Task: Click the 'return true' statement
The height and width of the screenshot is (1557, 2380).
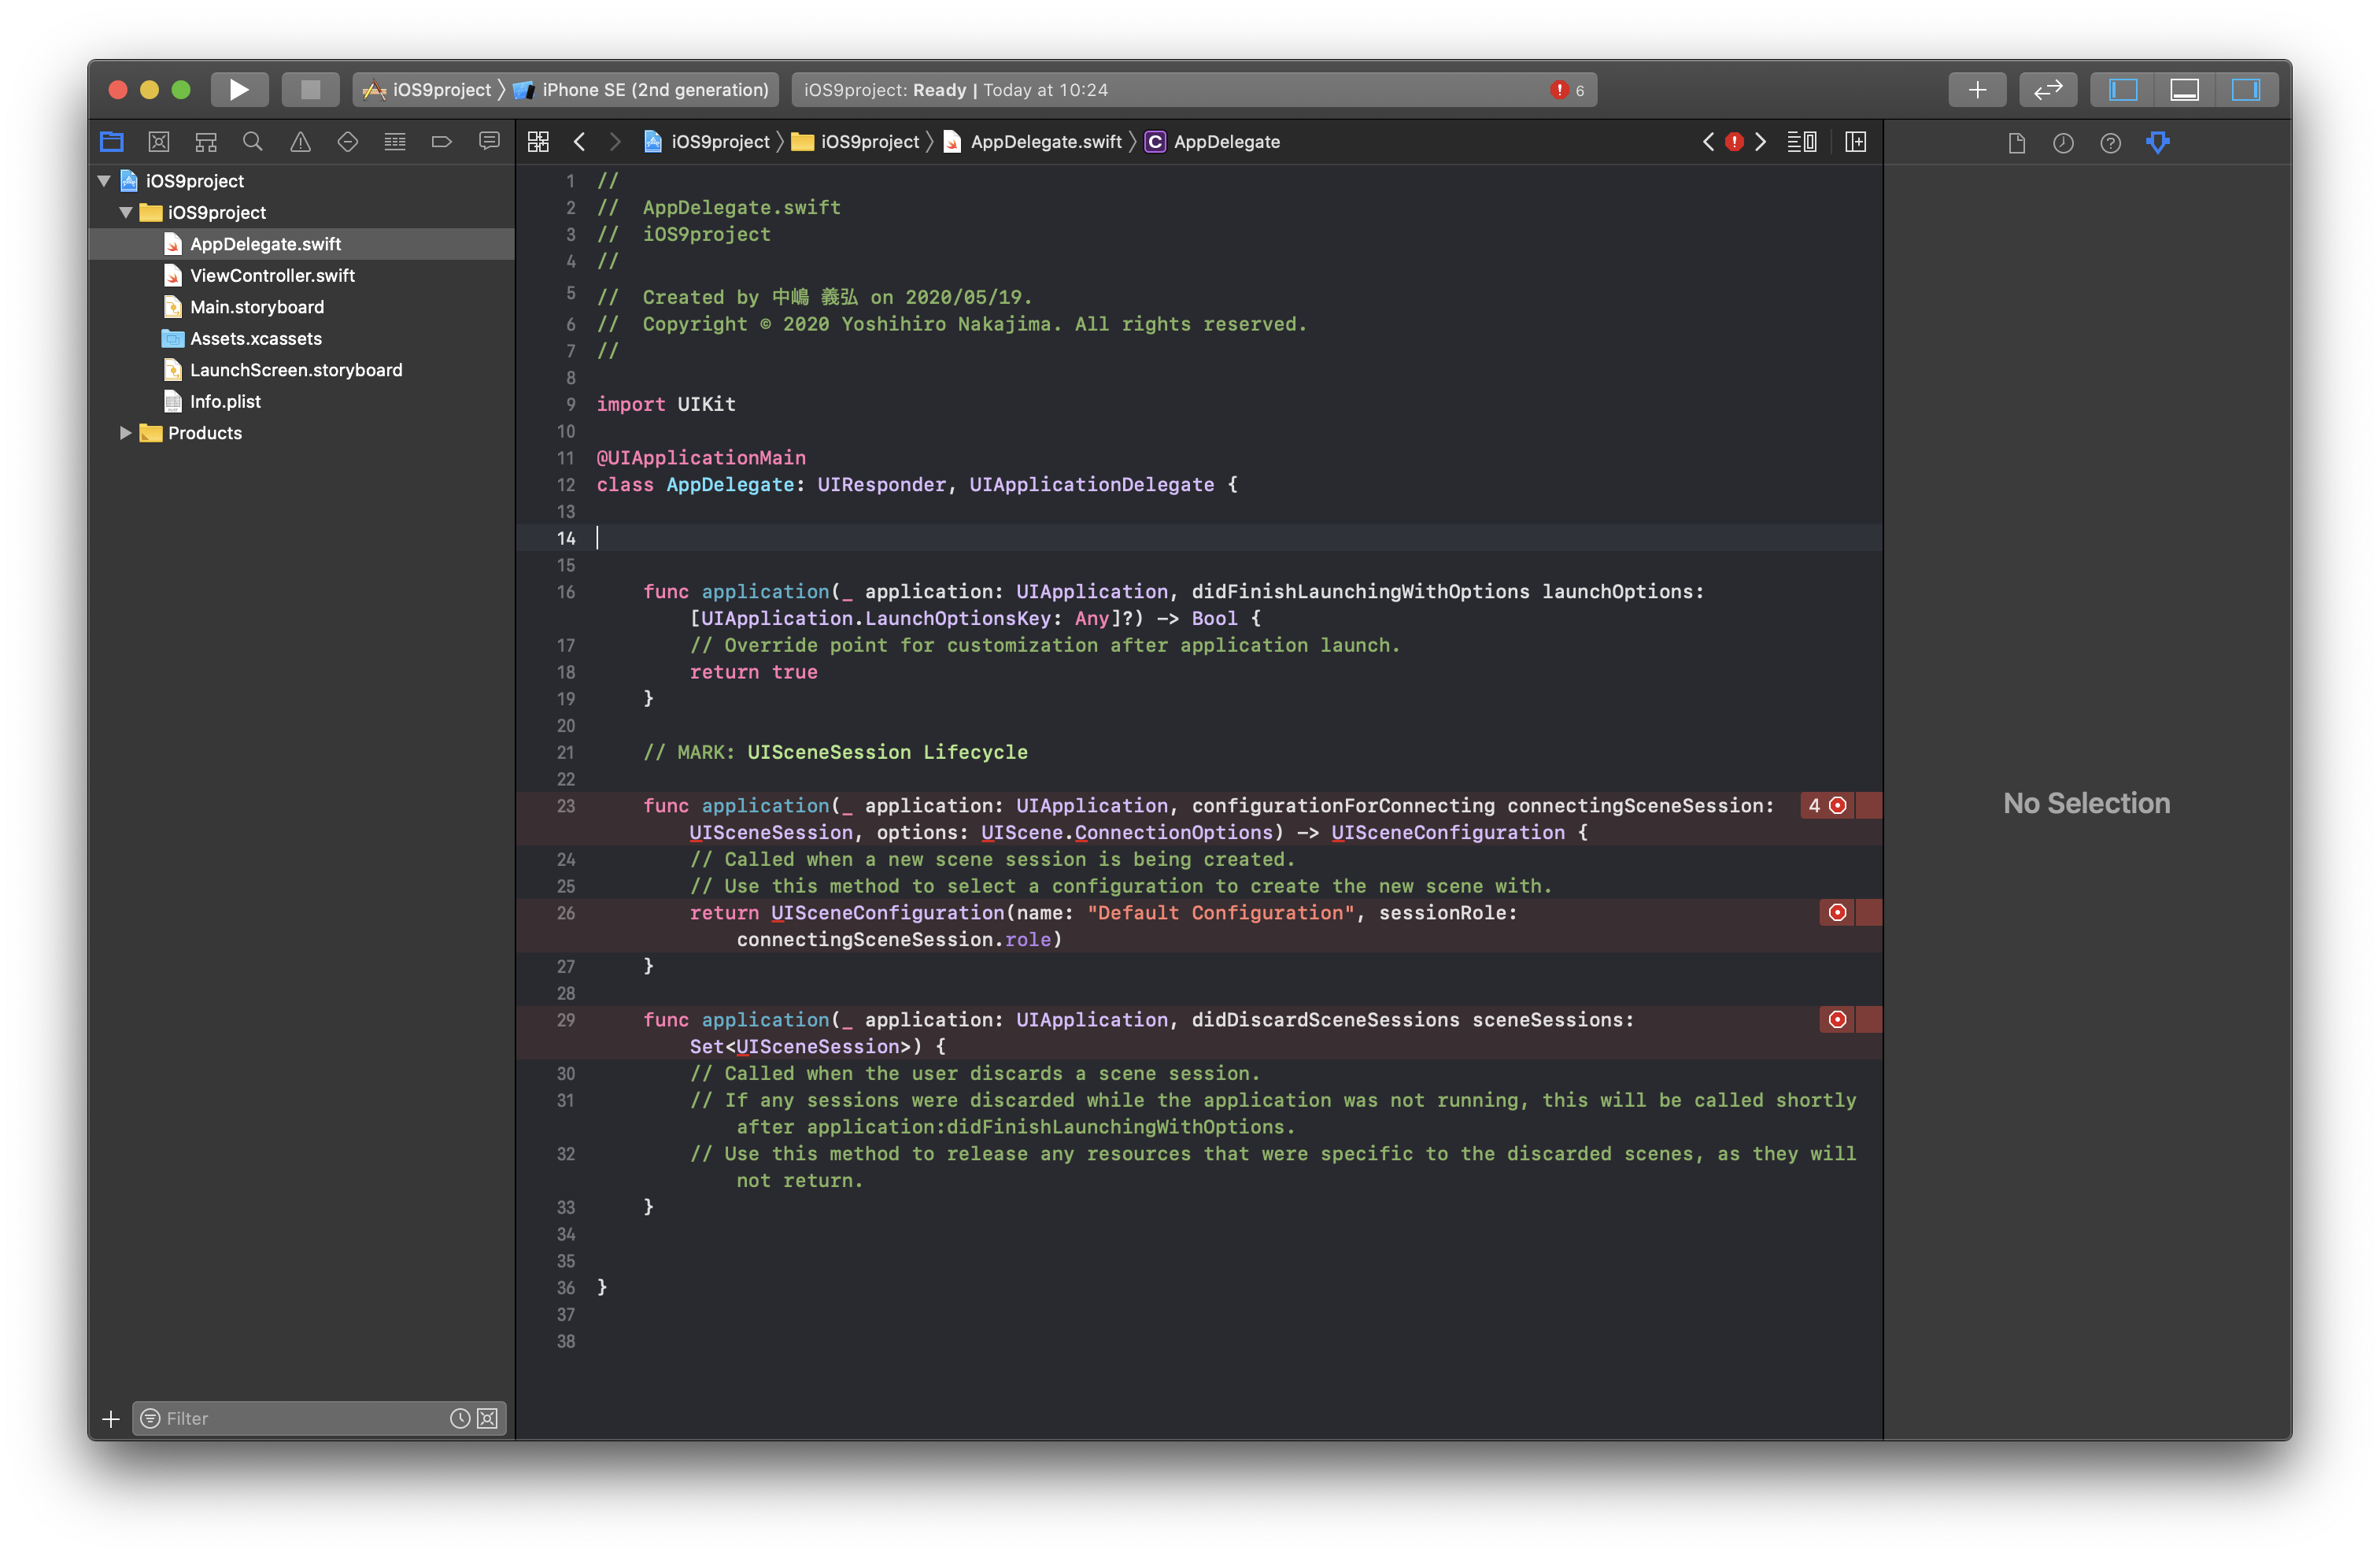Action: tap(753, 672)
